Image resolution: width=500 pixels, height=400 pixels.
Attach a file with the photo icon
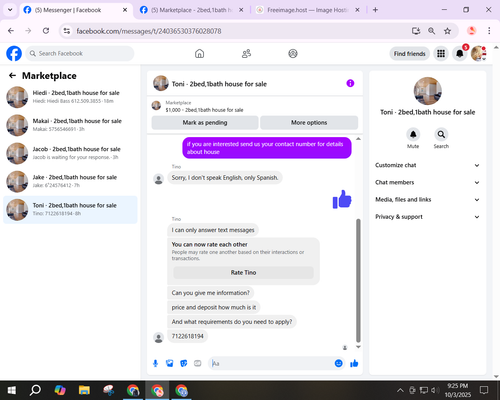click(x=170, y=363)
